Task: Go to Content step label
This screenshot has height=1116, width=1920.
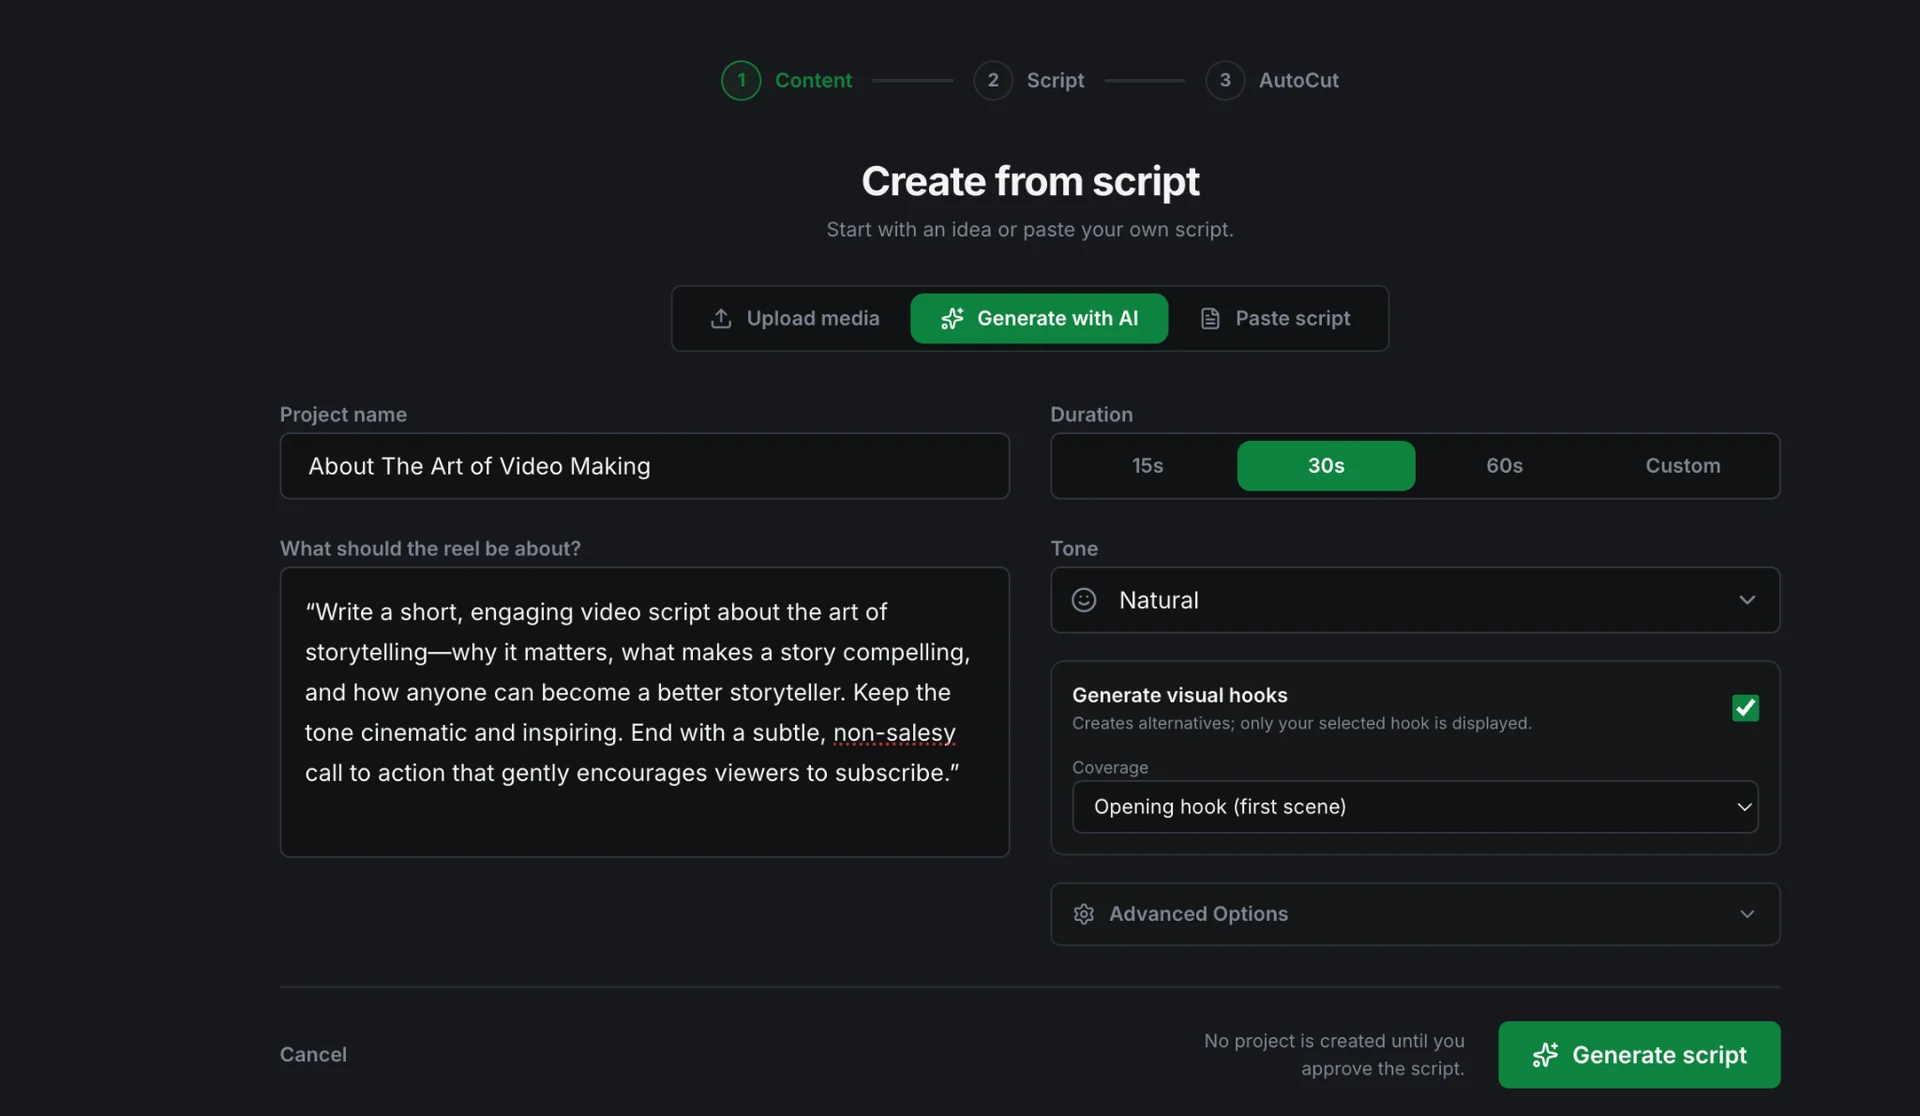Action: [x=813, y=80]
